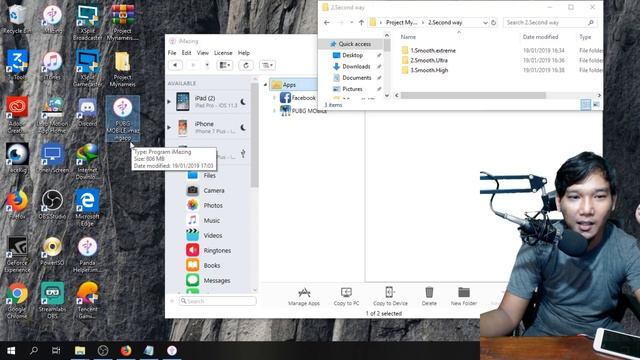Click Explorer search box for 2.Second way
Image resolution: width=640 pixels, height=360 pixels.
click(x=550, y=23)
